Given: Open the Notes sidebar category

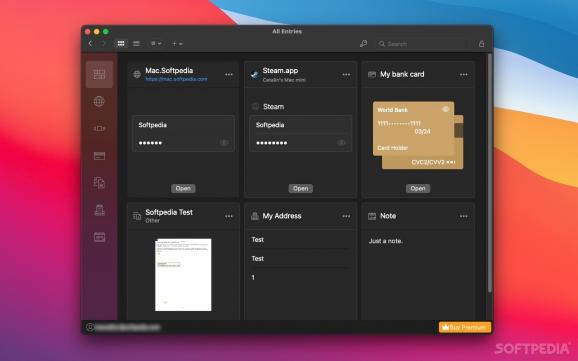Looking at the screenshot, I should [x=99, y=237].
